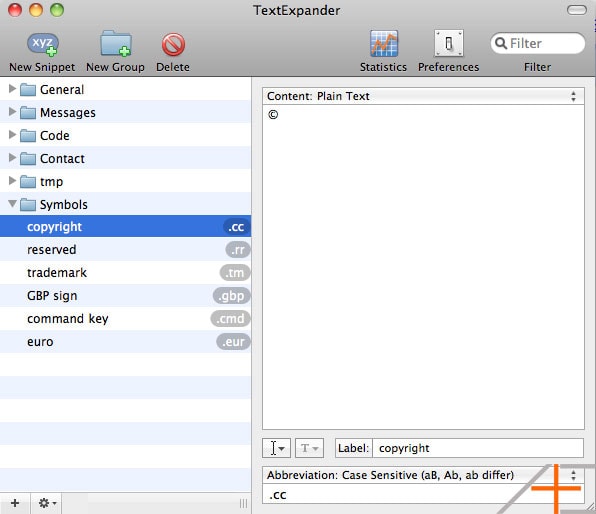Click the toolbar toggle pill button in title bar

point(577,10)
